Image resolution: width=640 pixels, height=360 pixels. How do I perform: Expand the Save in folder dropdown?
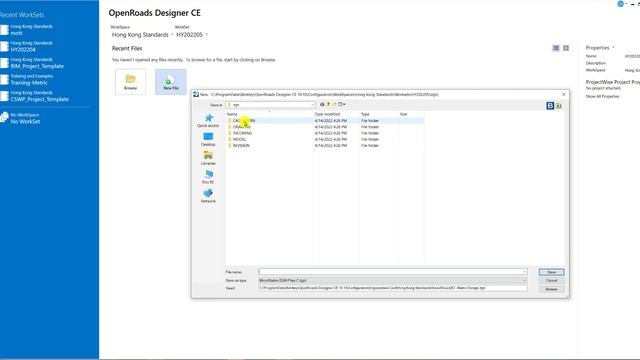tap(312, 105)
